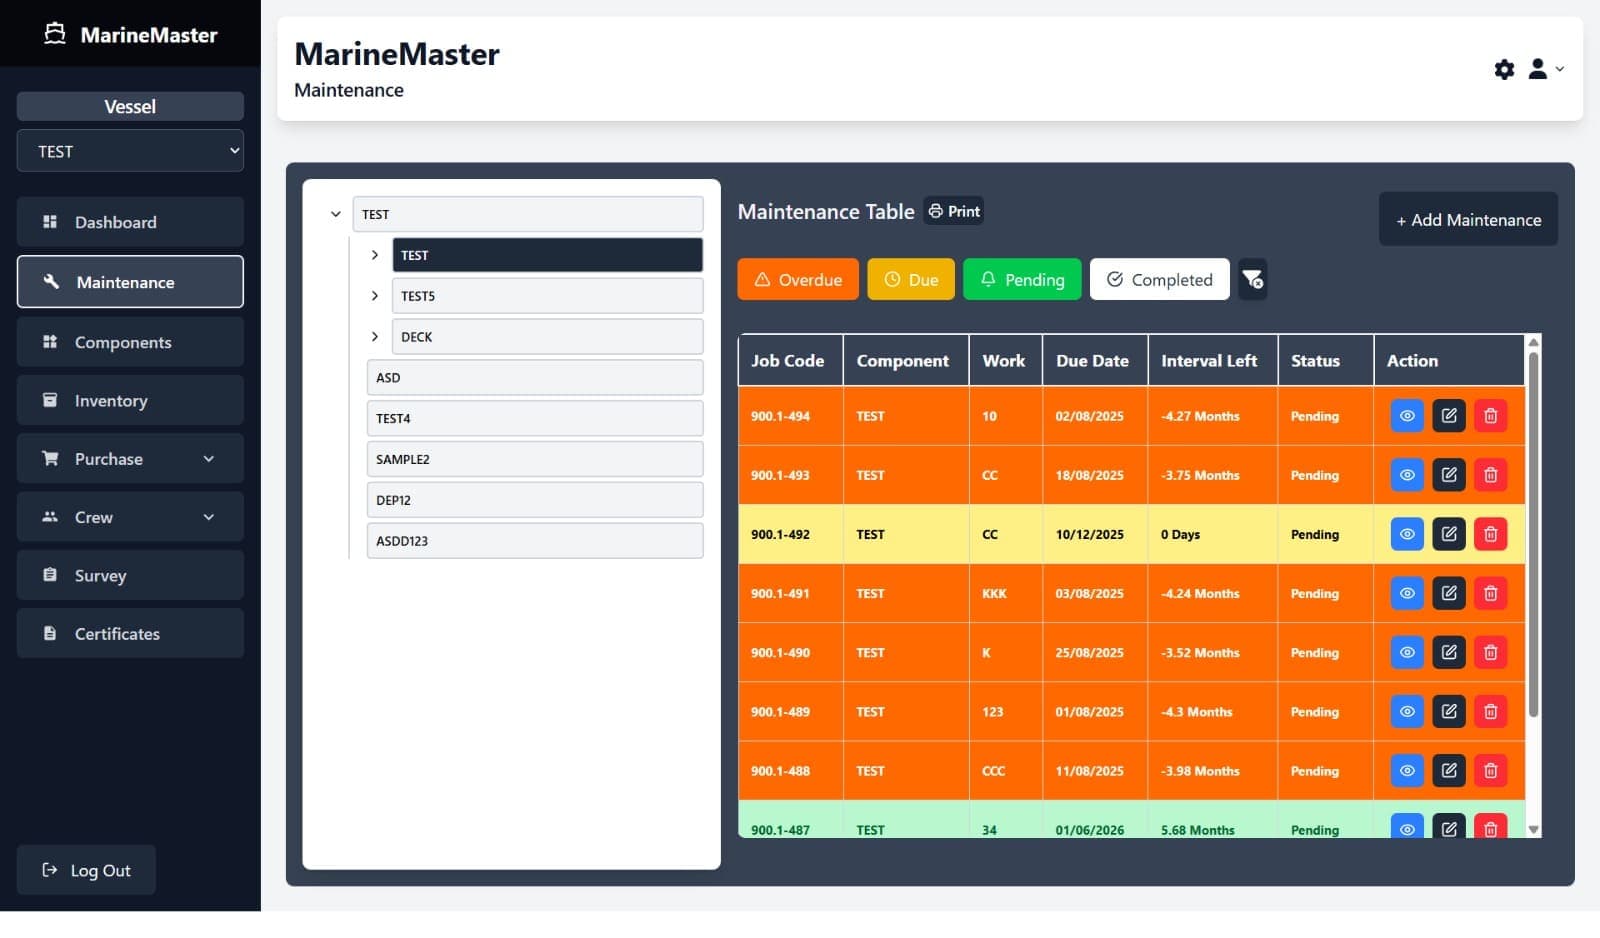Toggle the Overdue status filter
1600x938 pixels.
pyautogui.click(x=797, y=279)
